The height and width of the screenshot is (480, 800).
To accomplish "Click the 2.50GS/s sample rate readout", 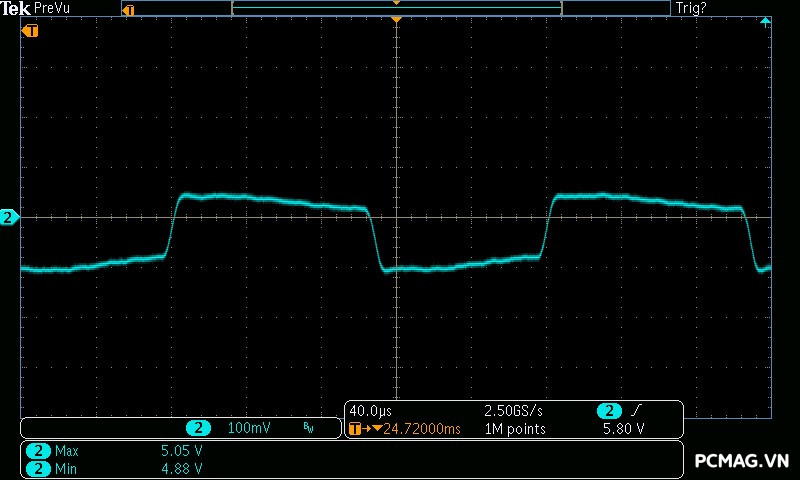I will [x=514, y=411].
